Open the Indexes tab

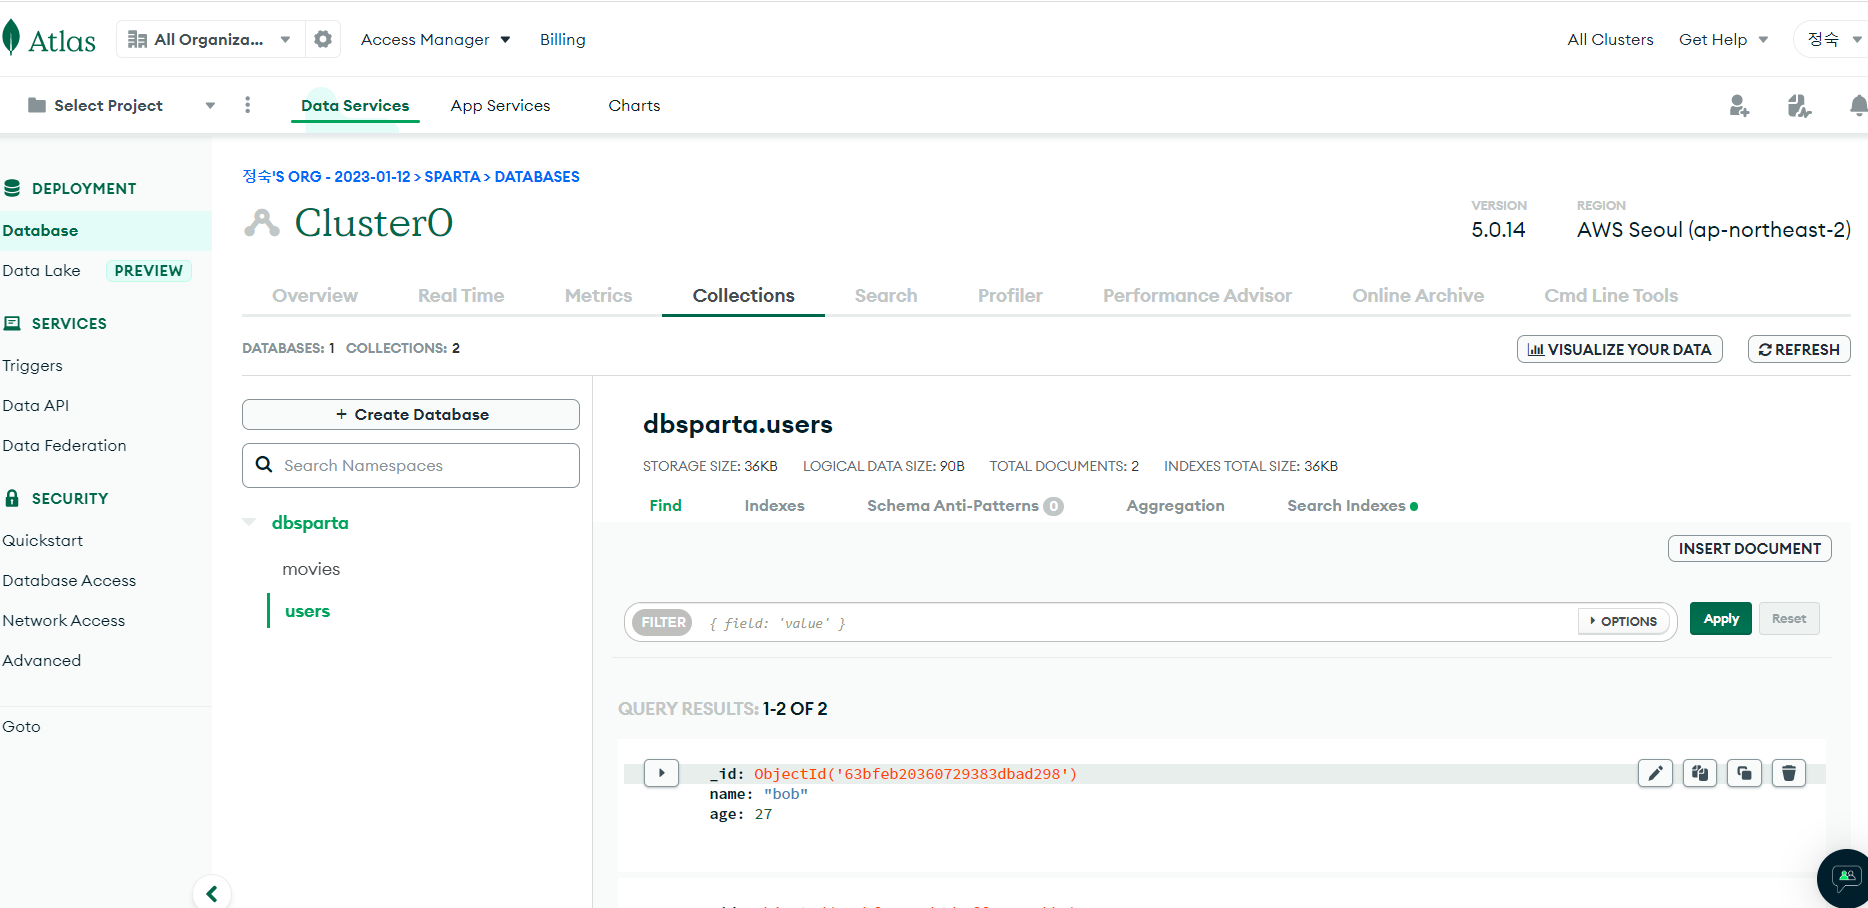point(774,505)
